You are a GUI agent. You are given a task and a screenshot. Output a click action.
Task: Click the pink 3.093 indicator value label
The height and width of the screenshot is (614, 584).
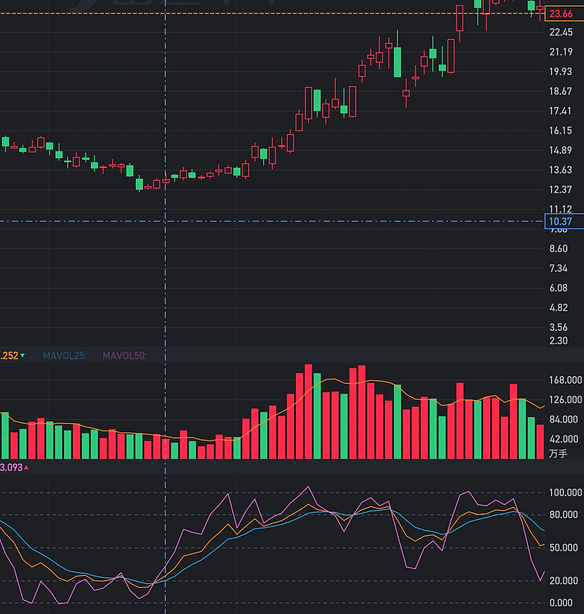(x=11, y=468)
